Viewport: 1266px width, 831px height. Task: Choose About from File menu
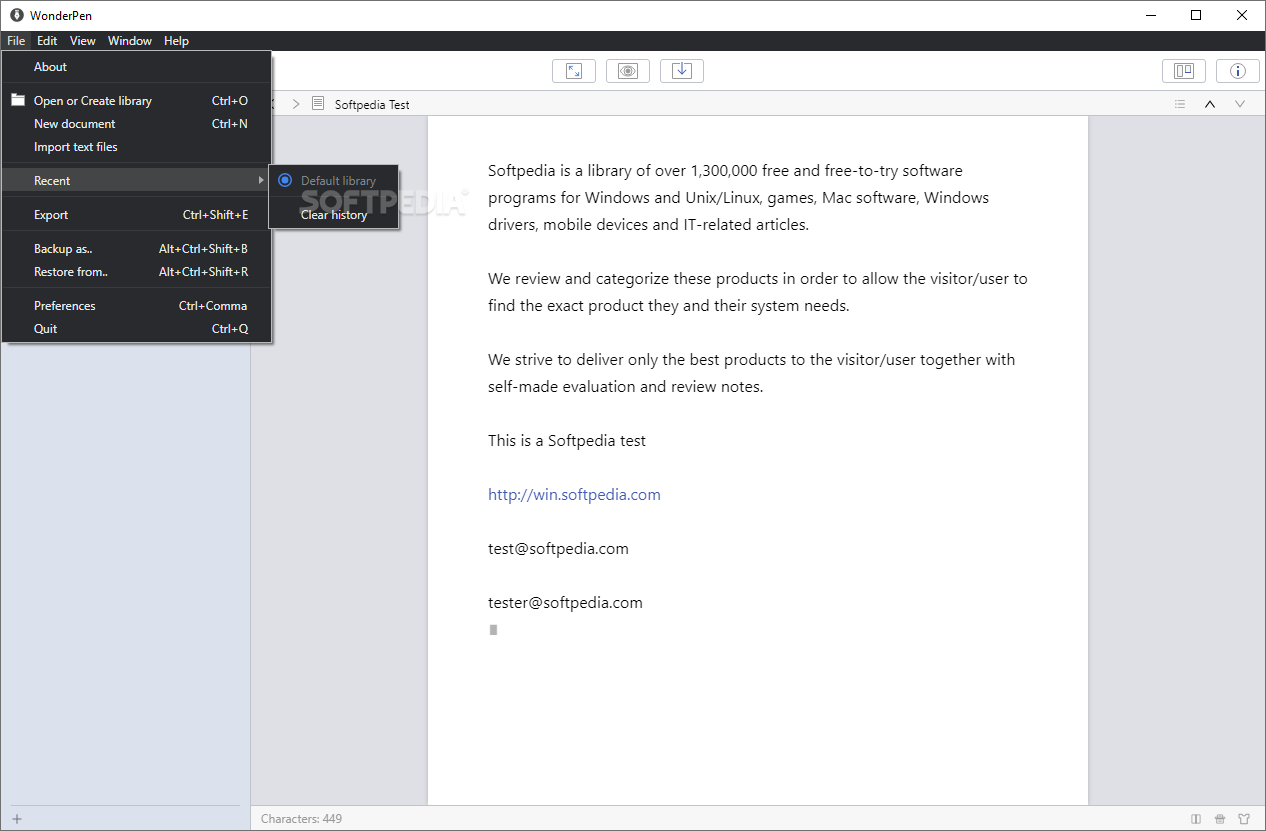[x=137, y=67]
